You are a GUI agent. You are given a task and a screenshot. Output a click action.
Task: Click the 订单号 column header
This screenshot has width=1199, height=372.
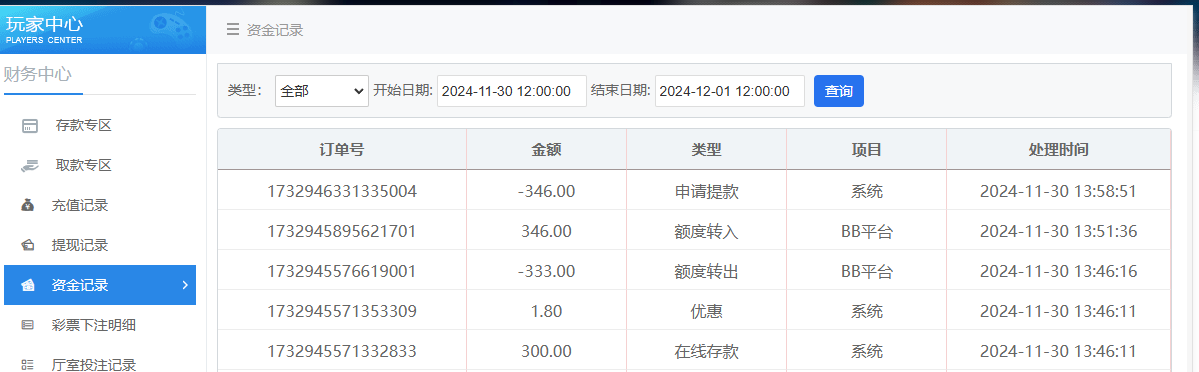pos(342,149)
